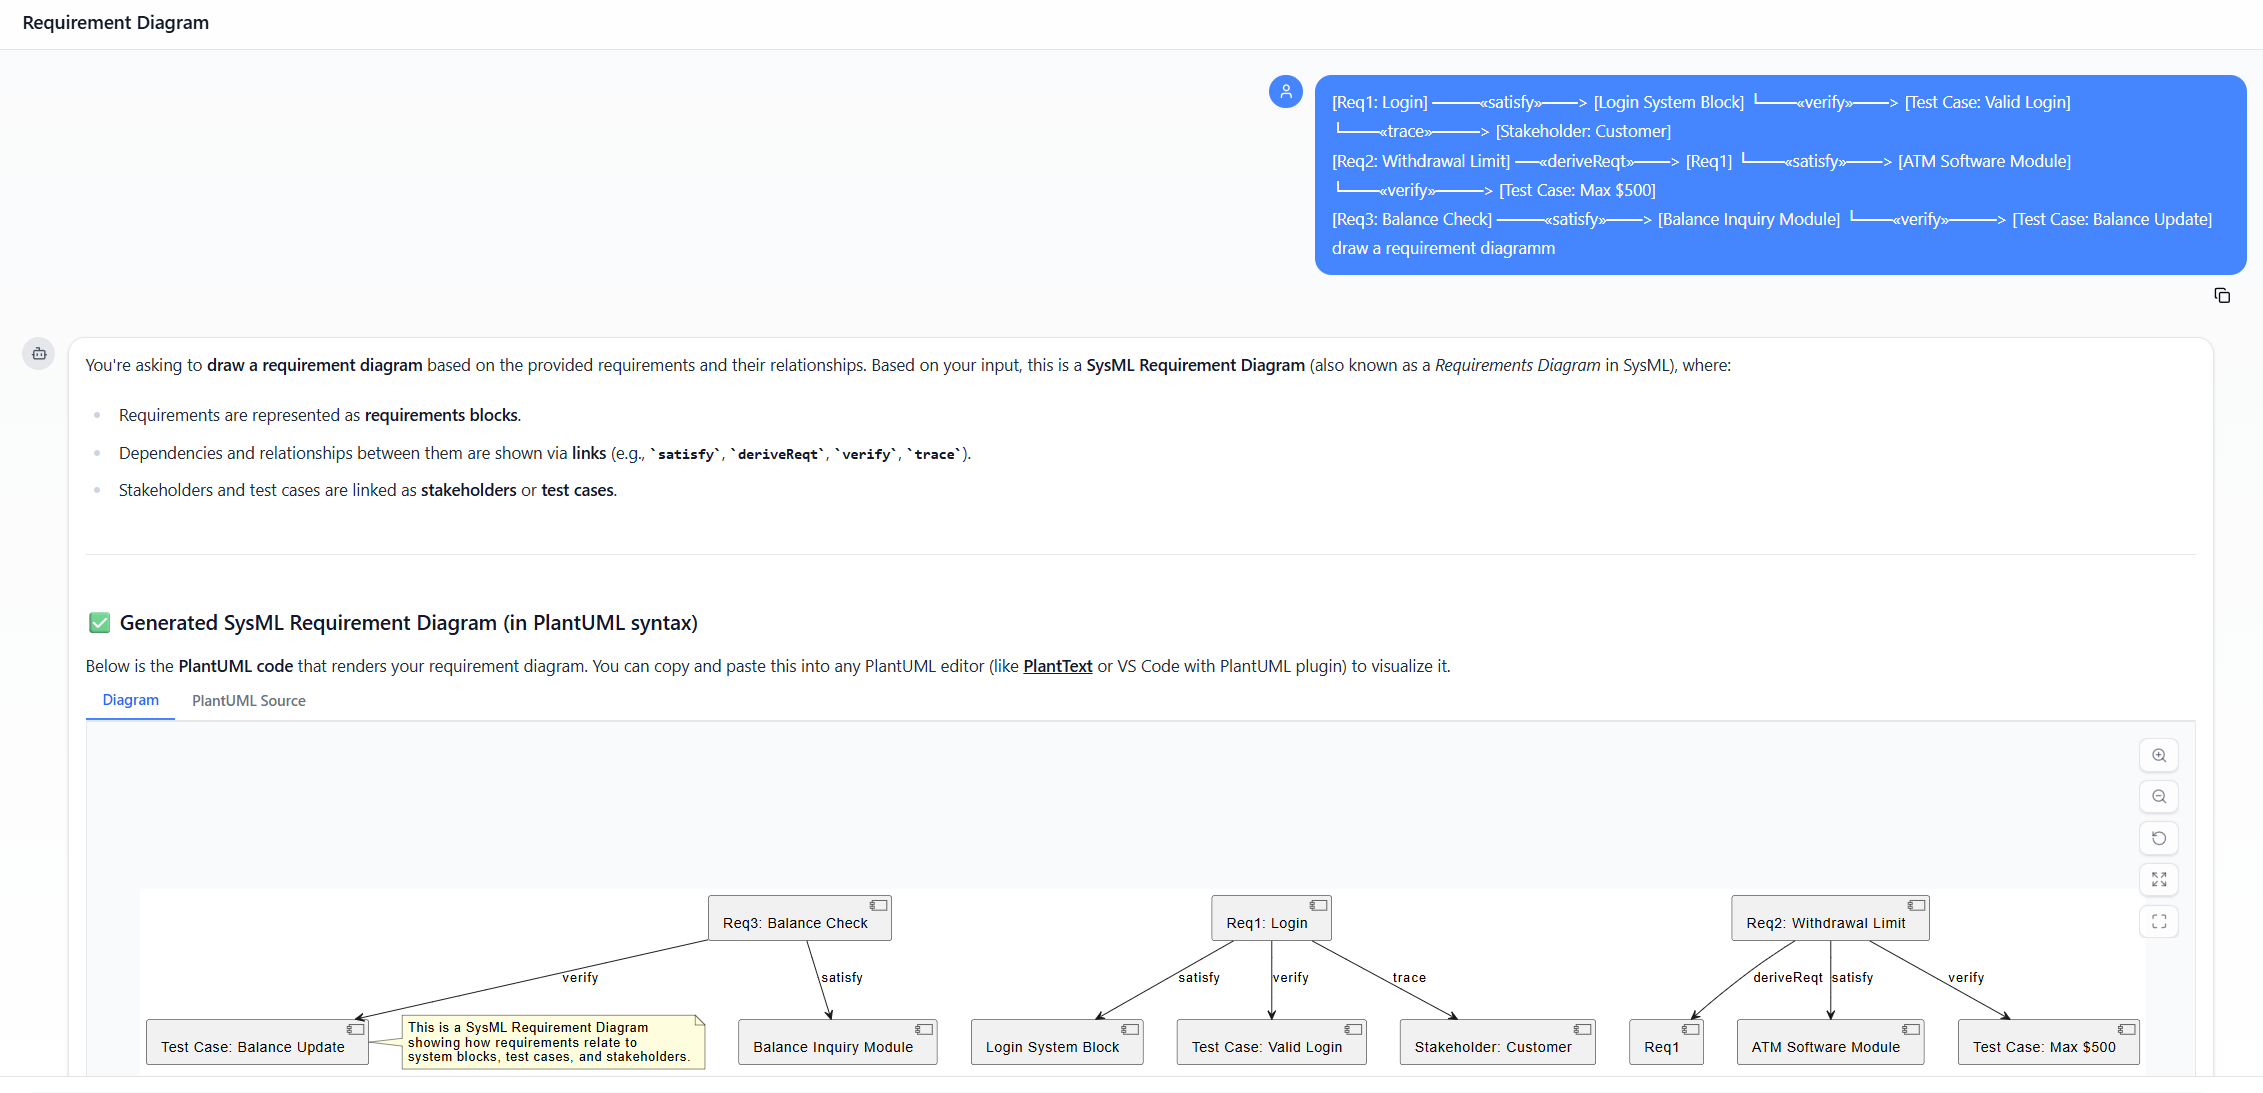
Task: Click the user avatar icon
Action: coord(1286,92)
